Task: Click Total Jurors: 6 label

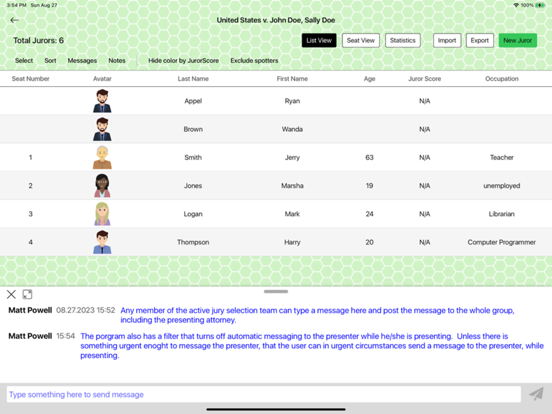Action: pos(38,40)
